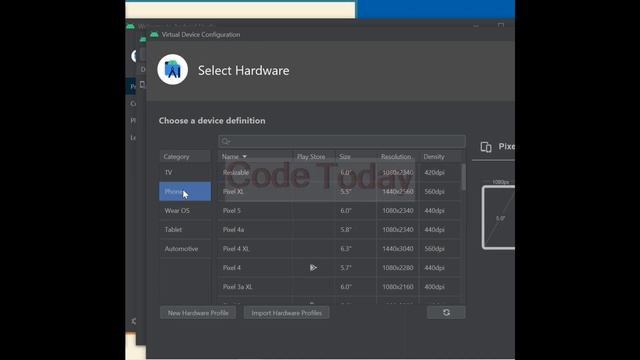Select the Tablet category
Screen dimensions: 640x360
185,229
